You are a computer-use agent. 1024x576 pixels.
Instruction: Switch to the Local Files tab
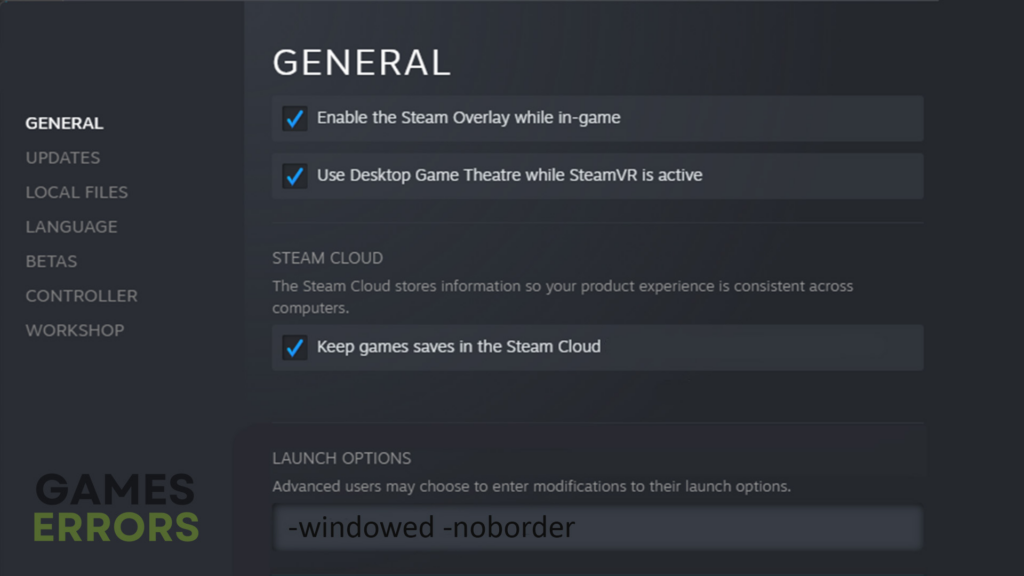(x=76, y=192)
